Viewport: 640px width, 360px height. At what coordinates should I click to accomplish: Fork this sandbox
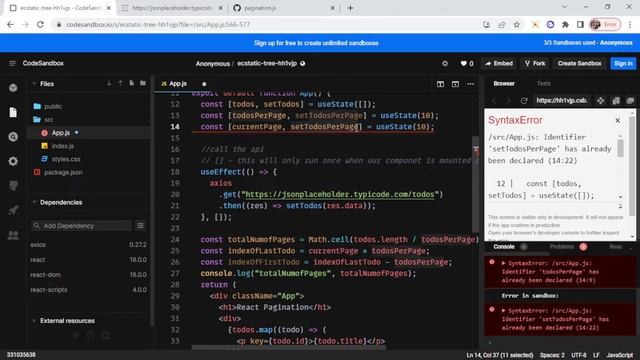click(x=535, y=64)
